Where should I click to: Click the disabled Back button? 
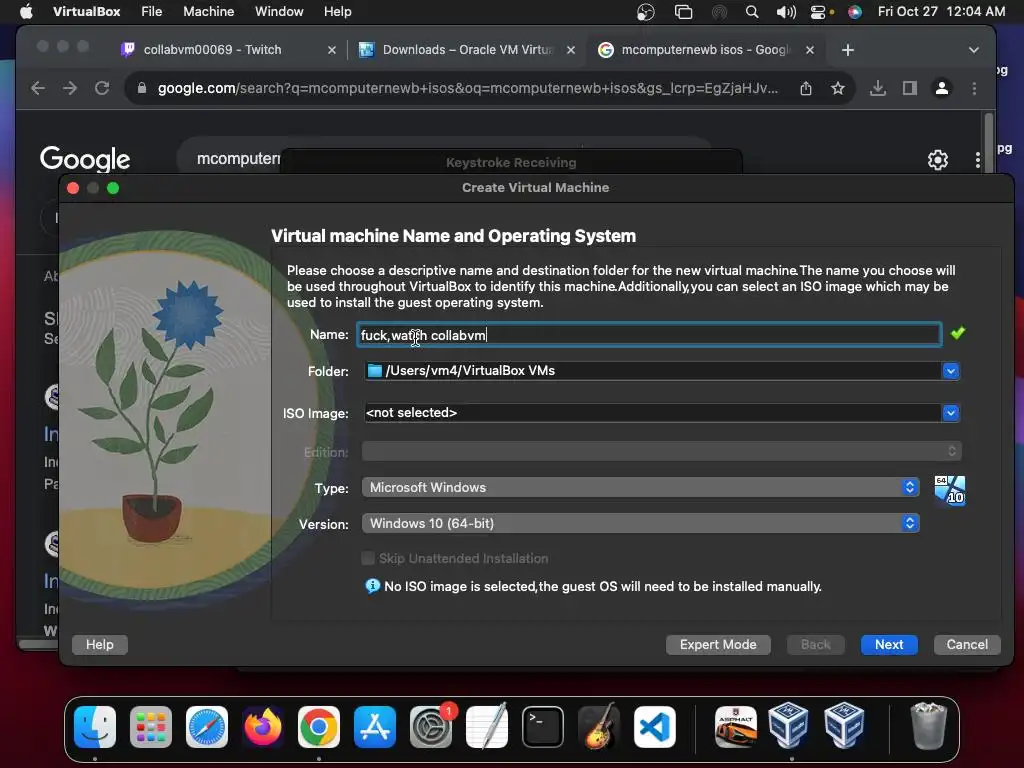pyautogui.click(x=816, y=645)
